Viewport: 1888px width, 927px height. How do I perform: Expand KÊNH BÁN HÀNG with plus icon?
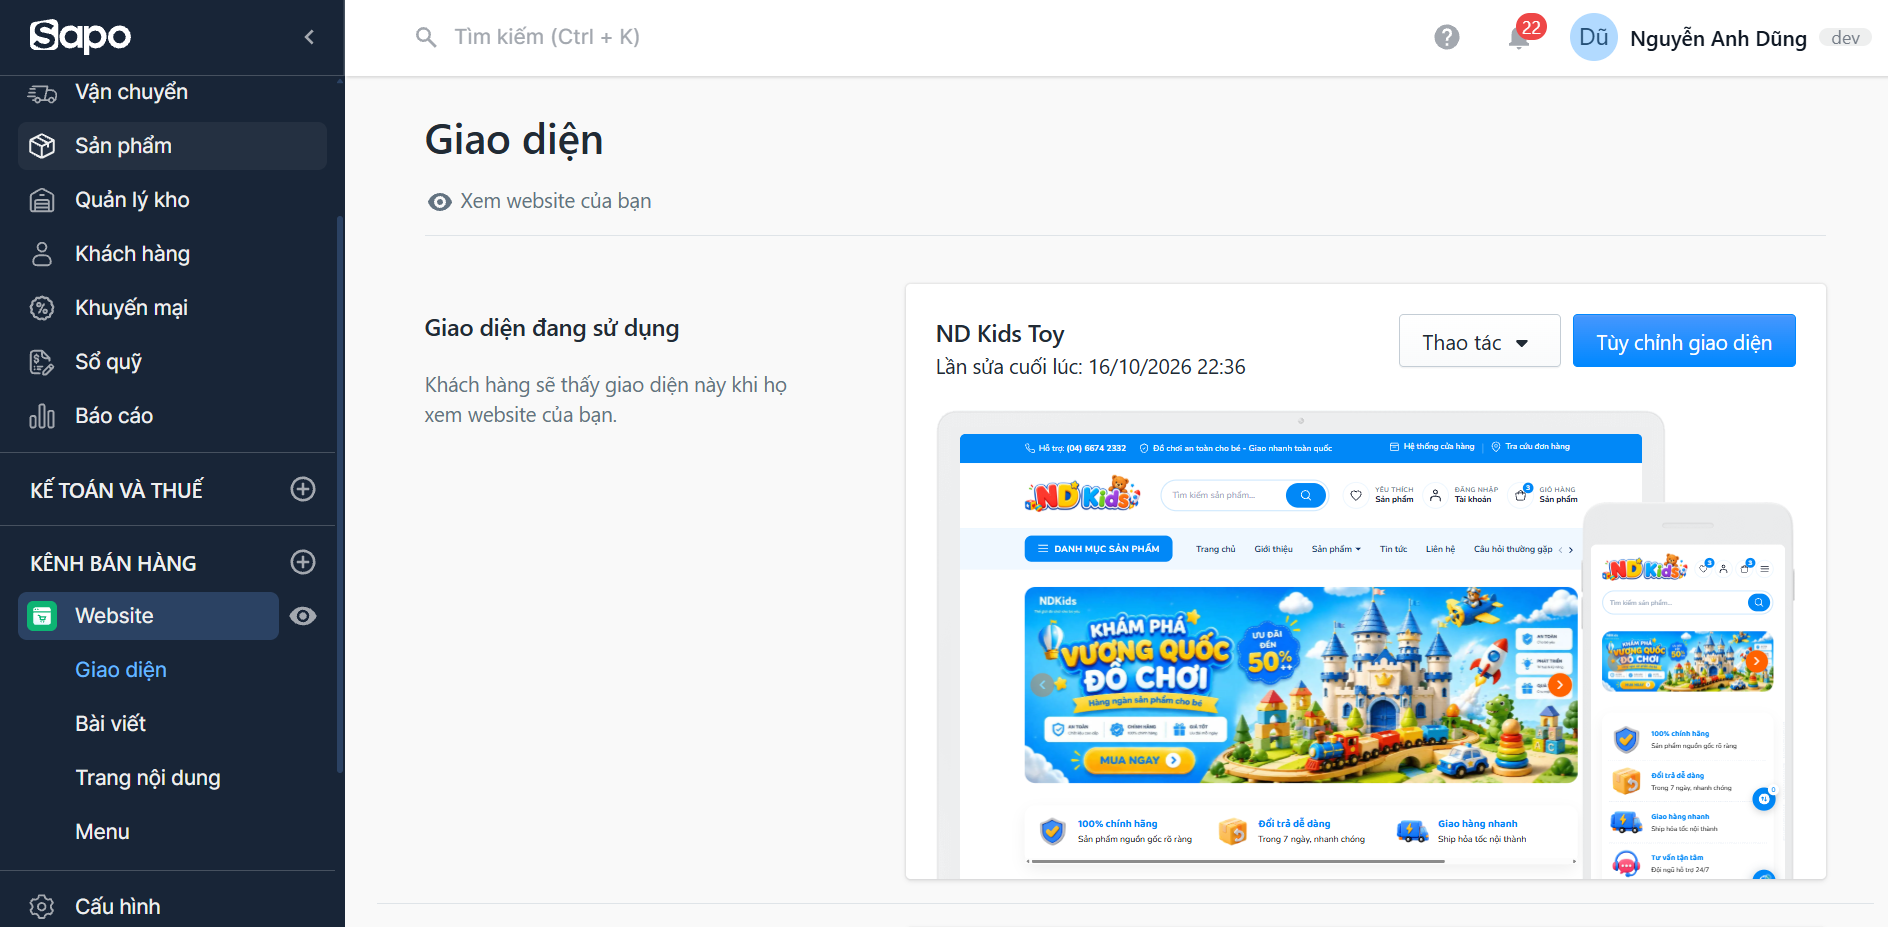[x=303, y=562]
